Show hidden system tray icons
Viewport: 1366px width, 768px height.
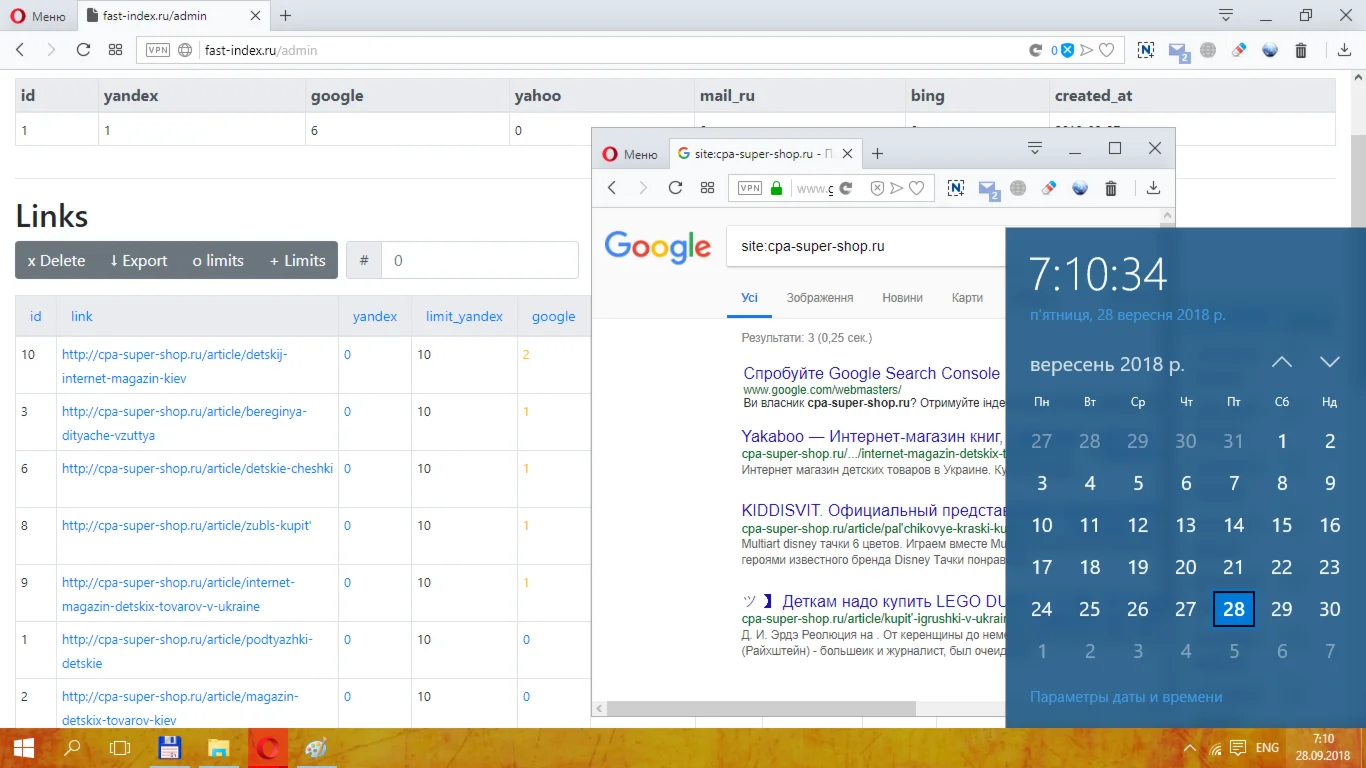pos(1189,748)
